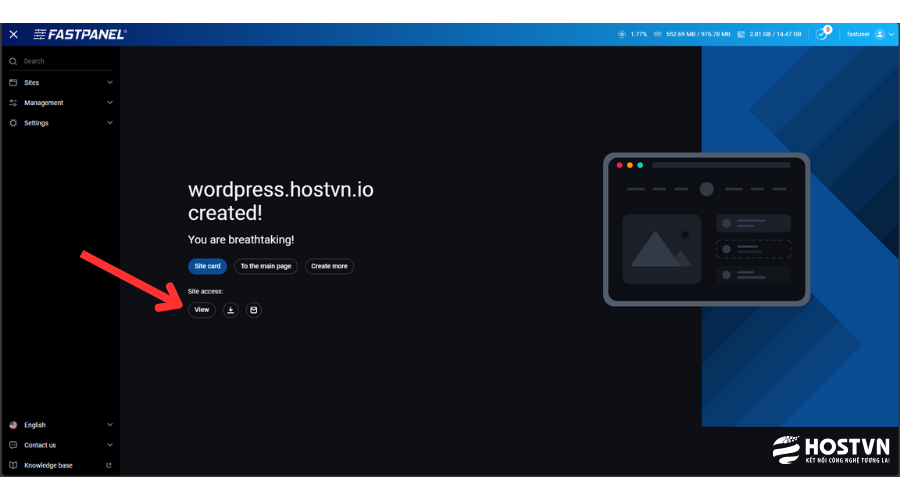Click the fastuser username

click(858, 34)
